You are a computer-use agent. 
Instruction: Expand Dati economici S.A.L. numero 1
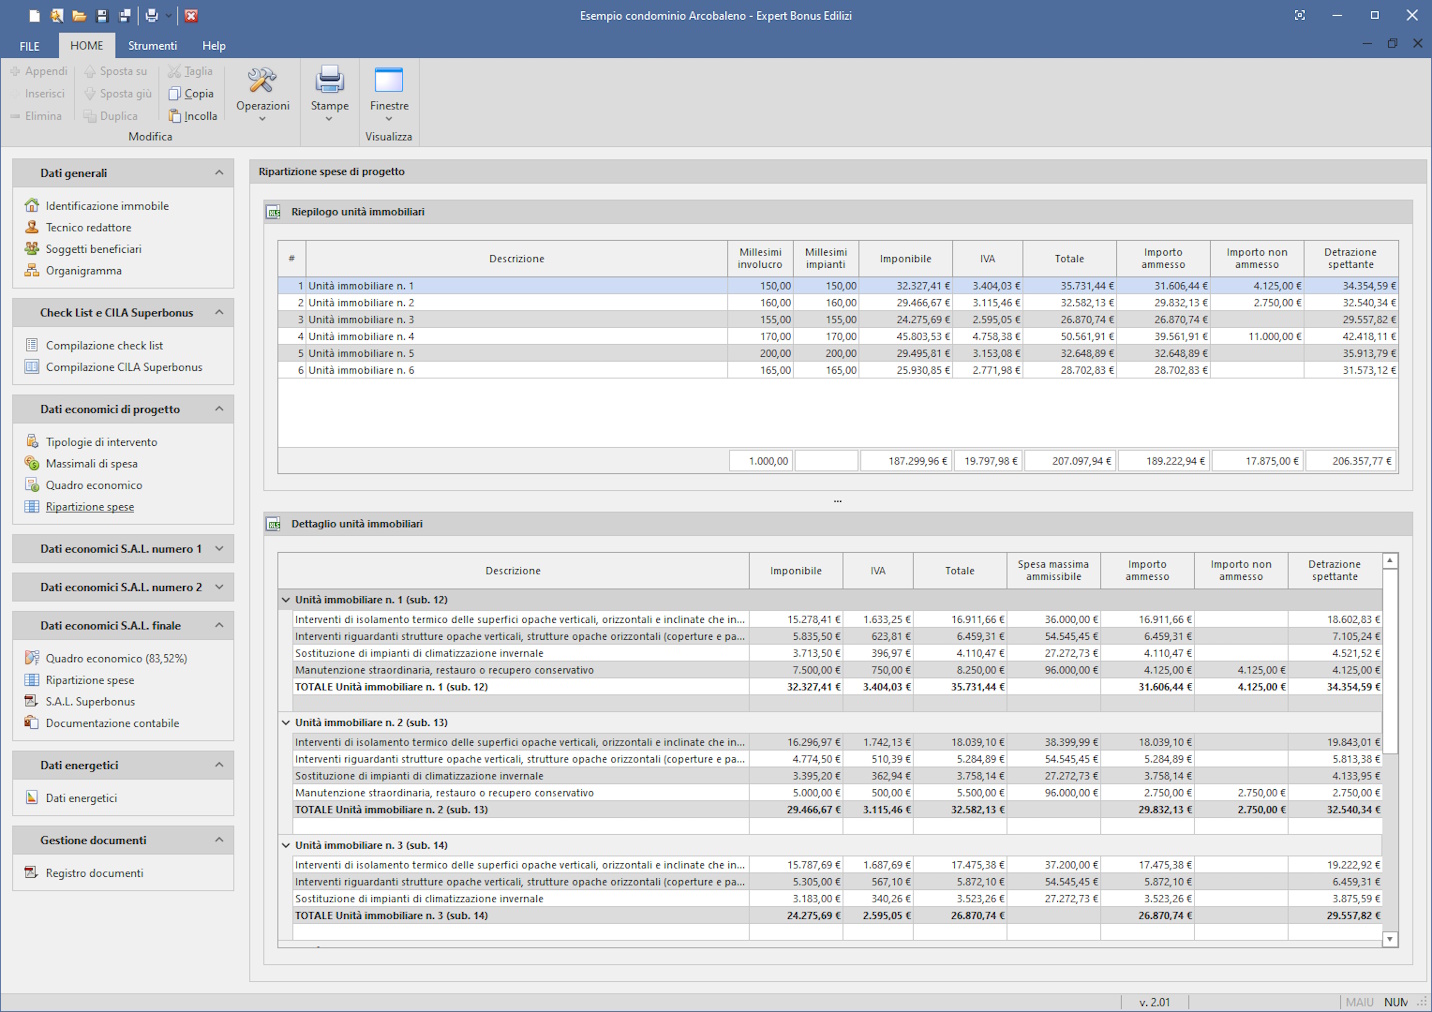click(219, 549)
